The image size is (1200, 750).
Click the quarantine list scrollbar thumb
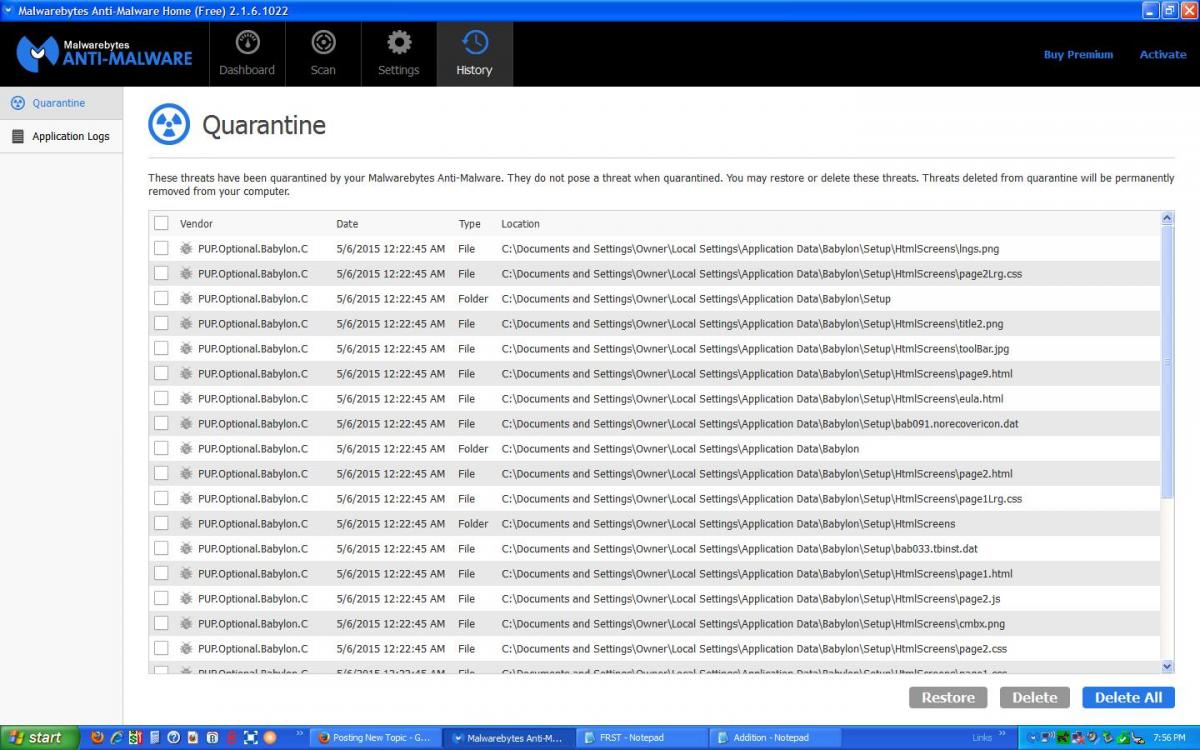click(x=1167, y=362)
